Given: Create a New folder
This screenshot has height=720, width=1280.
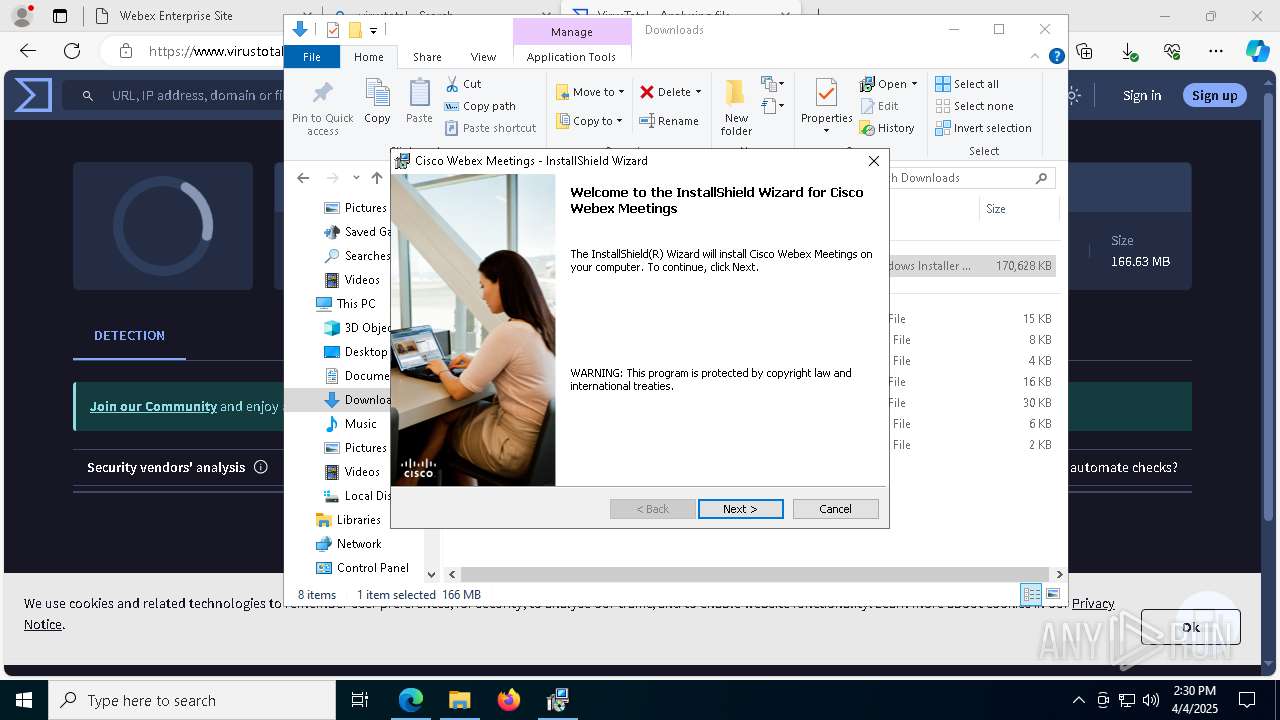Looking at the screenshot, I should [x=736, y=108].
